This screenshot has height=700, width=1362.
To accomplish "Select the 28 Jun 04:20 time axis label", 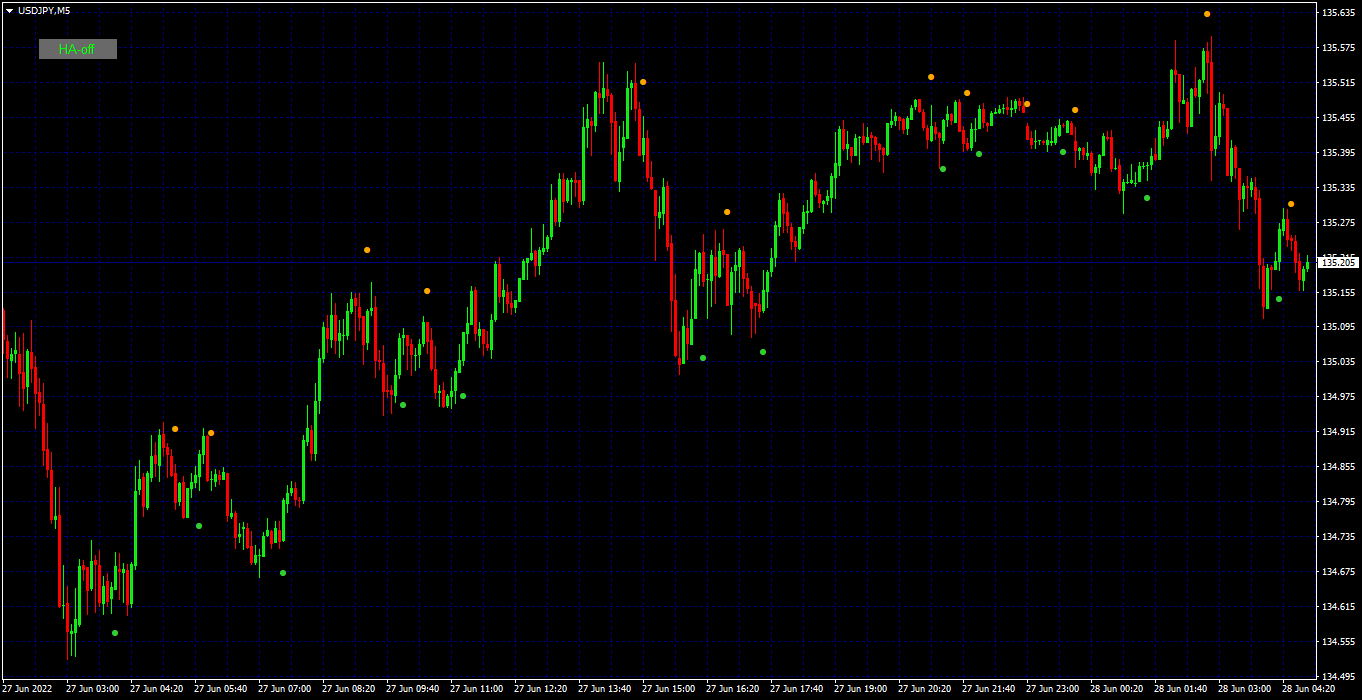I will click(x=1308, y=689).
